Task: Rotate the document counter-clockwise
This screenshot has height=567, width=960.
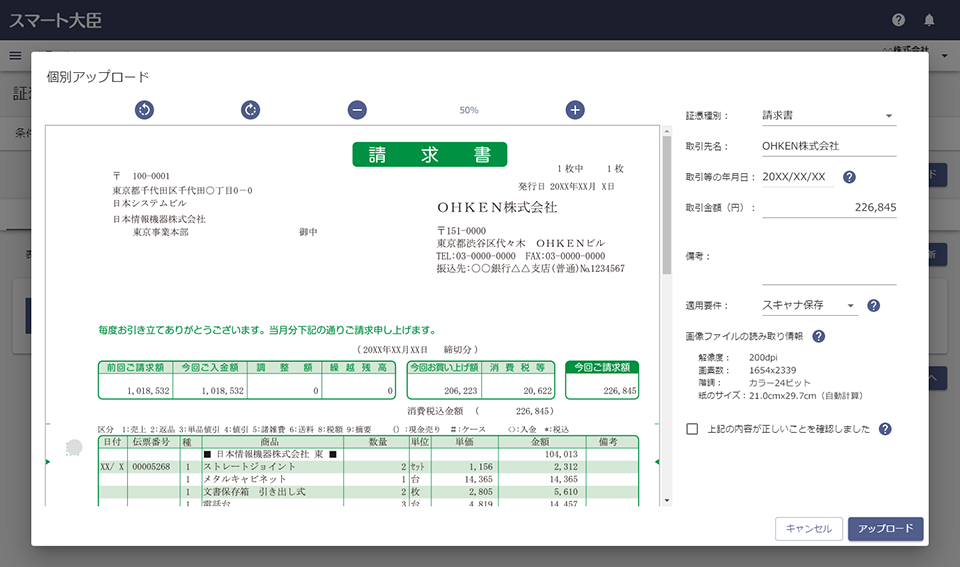Action: click(x=144, y=110)
